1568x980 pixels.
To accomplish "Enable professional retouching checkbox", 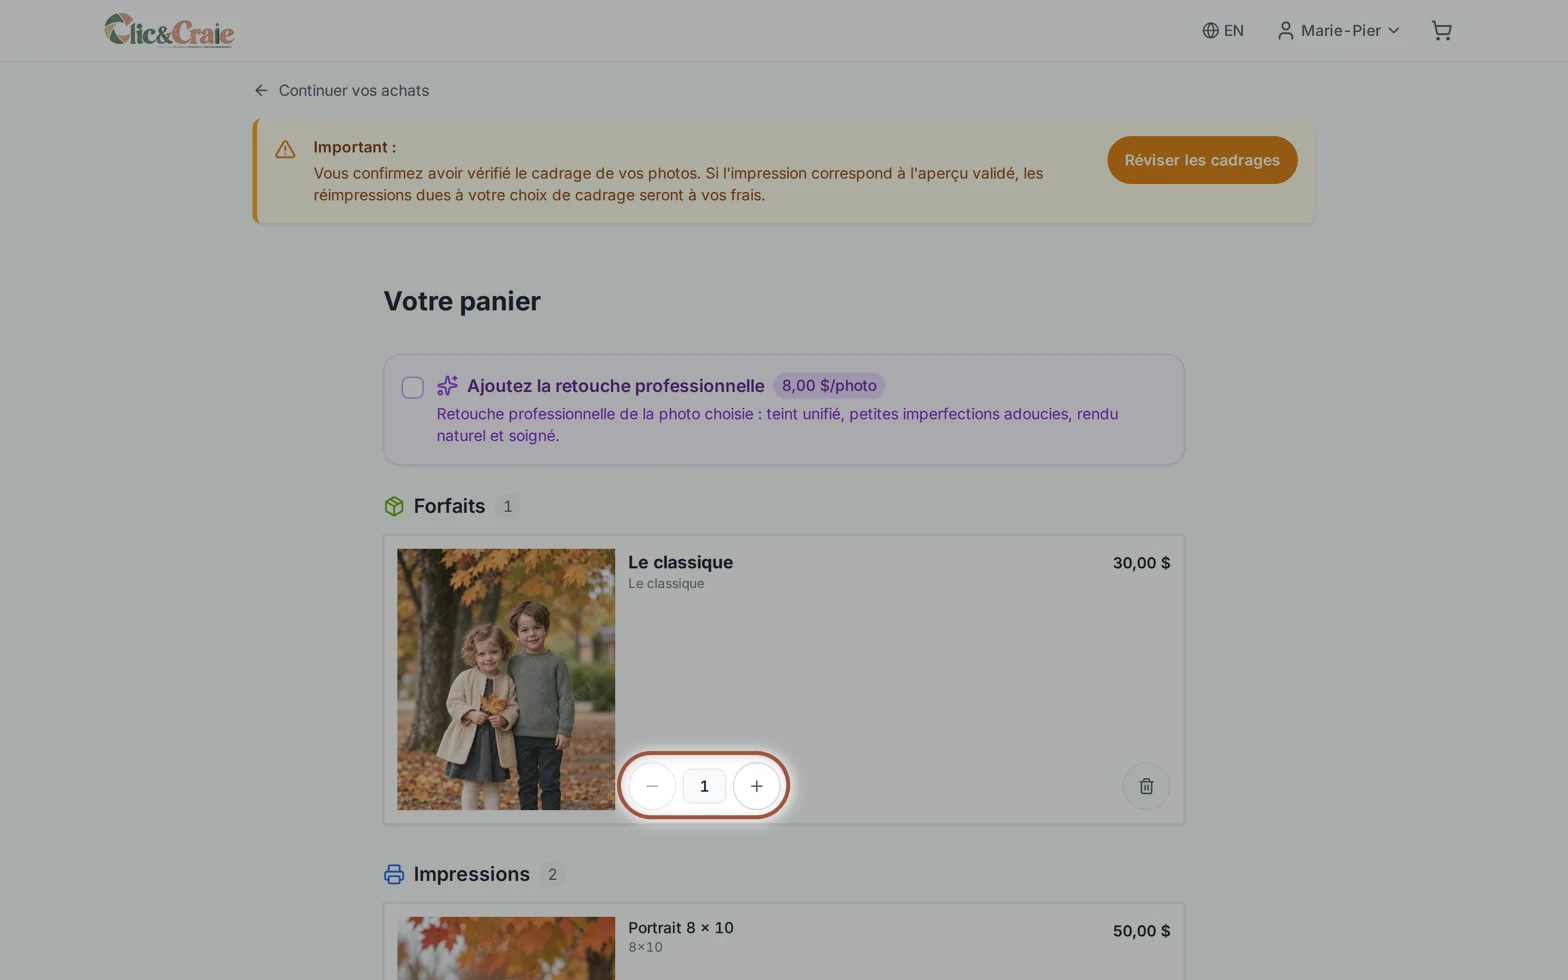I will [413, 387].
